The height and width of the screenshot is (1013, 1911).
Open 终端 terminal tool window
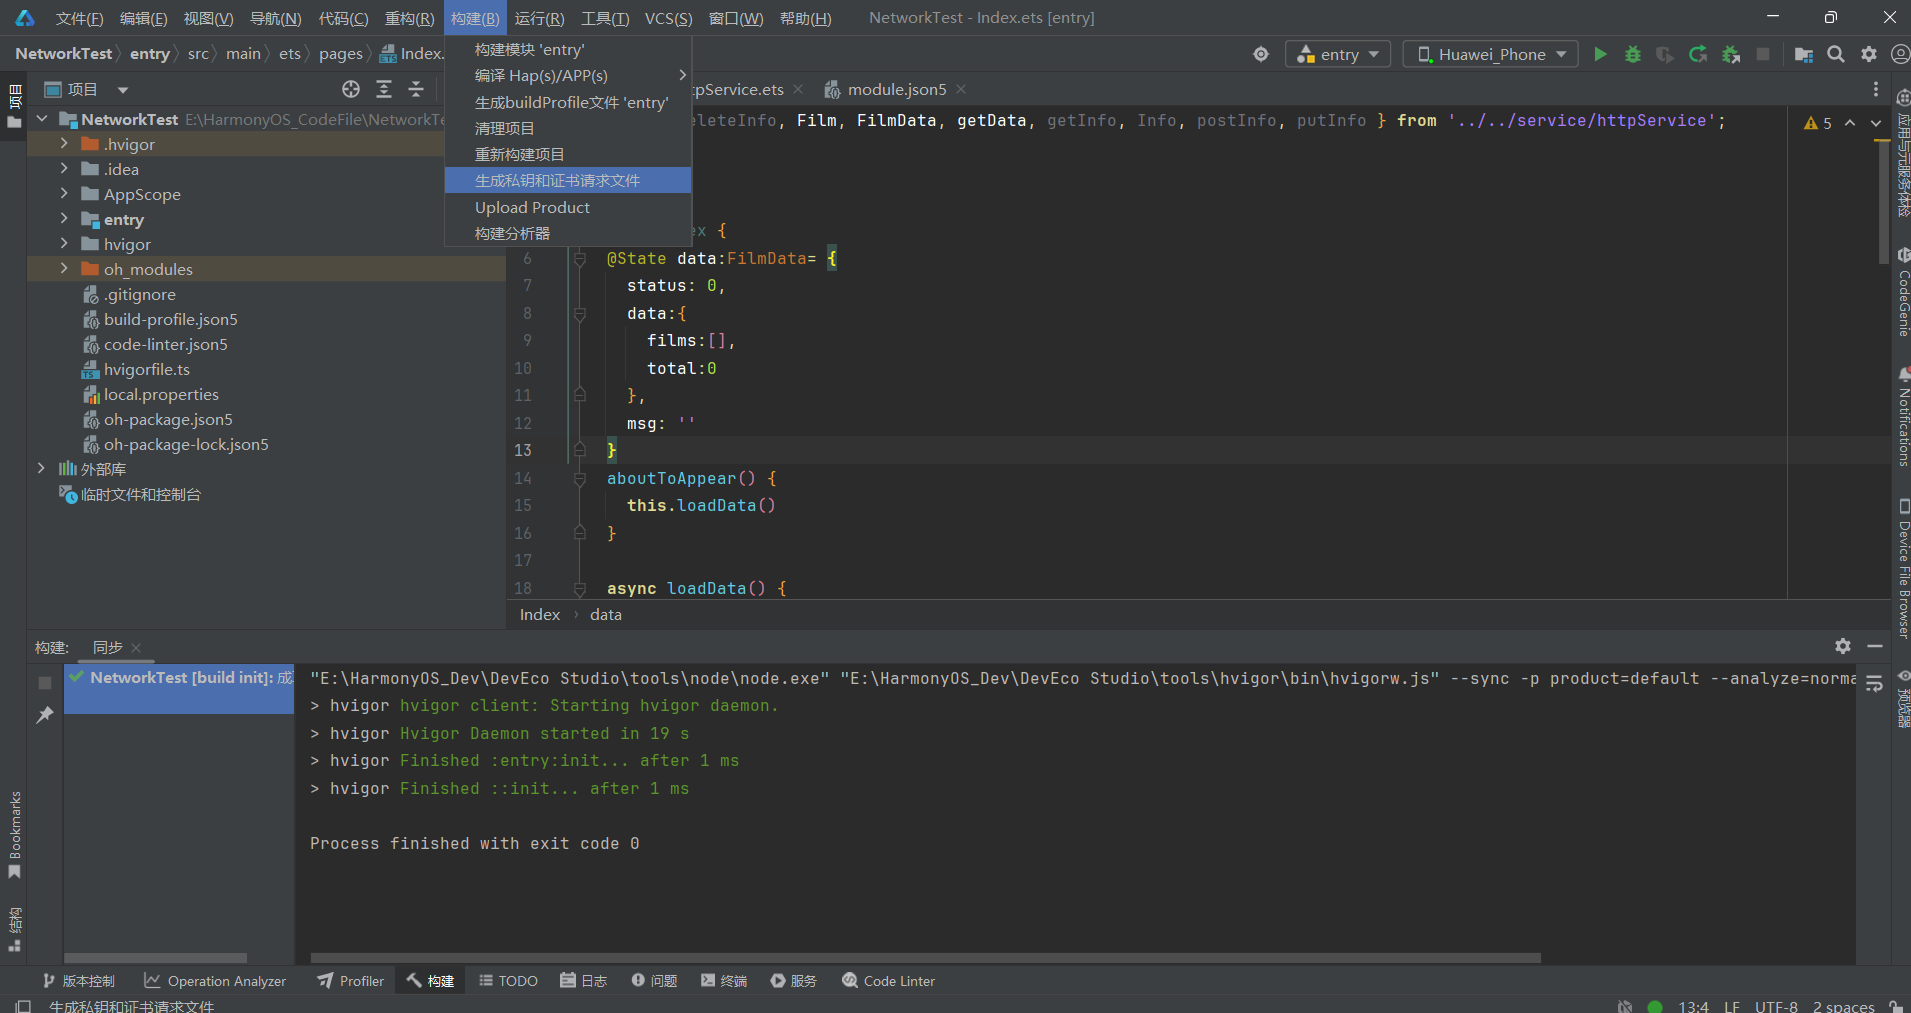[x=725, y=981]
